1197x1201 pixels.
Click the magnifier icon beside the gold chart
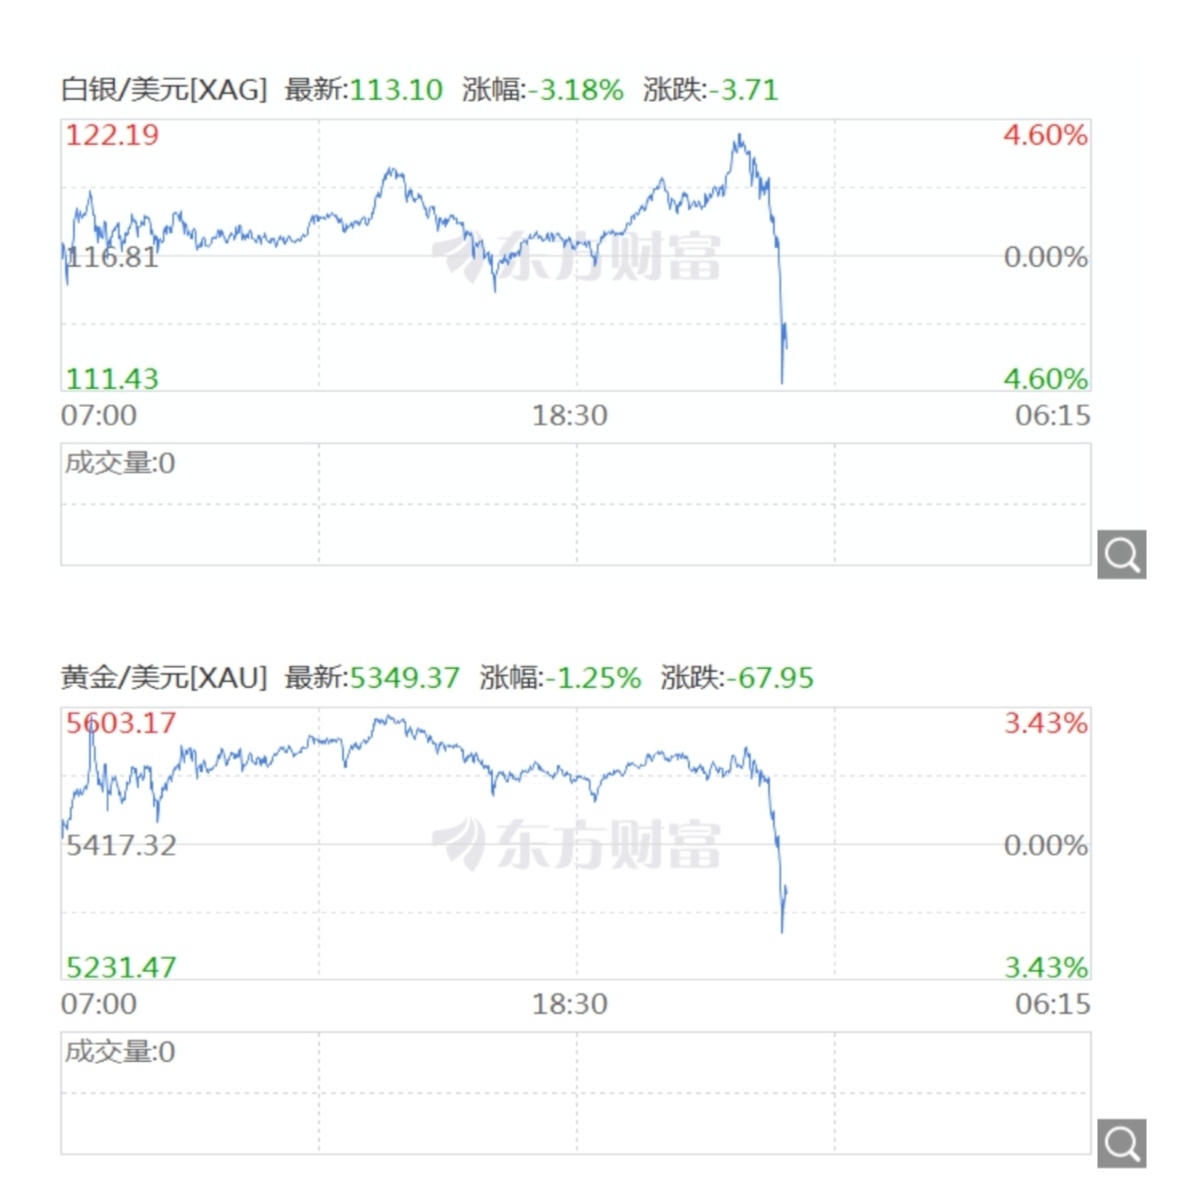tap(1121, 1142)
